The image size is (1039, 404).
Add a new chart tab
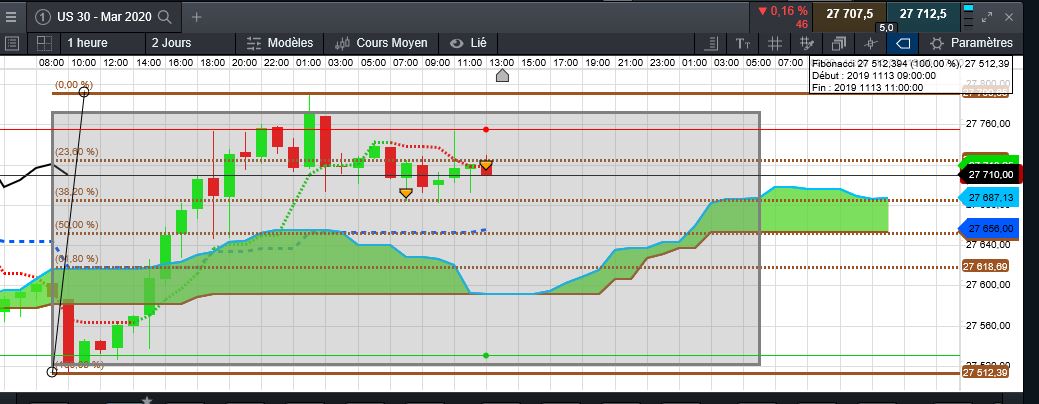pyautogui.click(x=196, y=17)
